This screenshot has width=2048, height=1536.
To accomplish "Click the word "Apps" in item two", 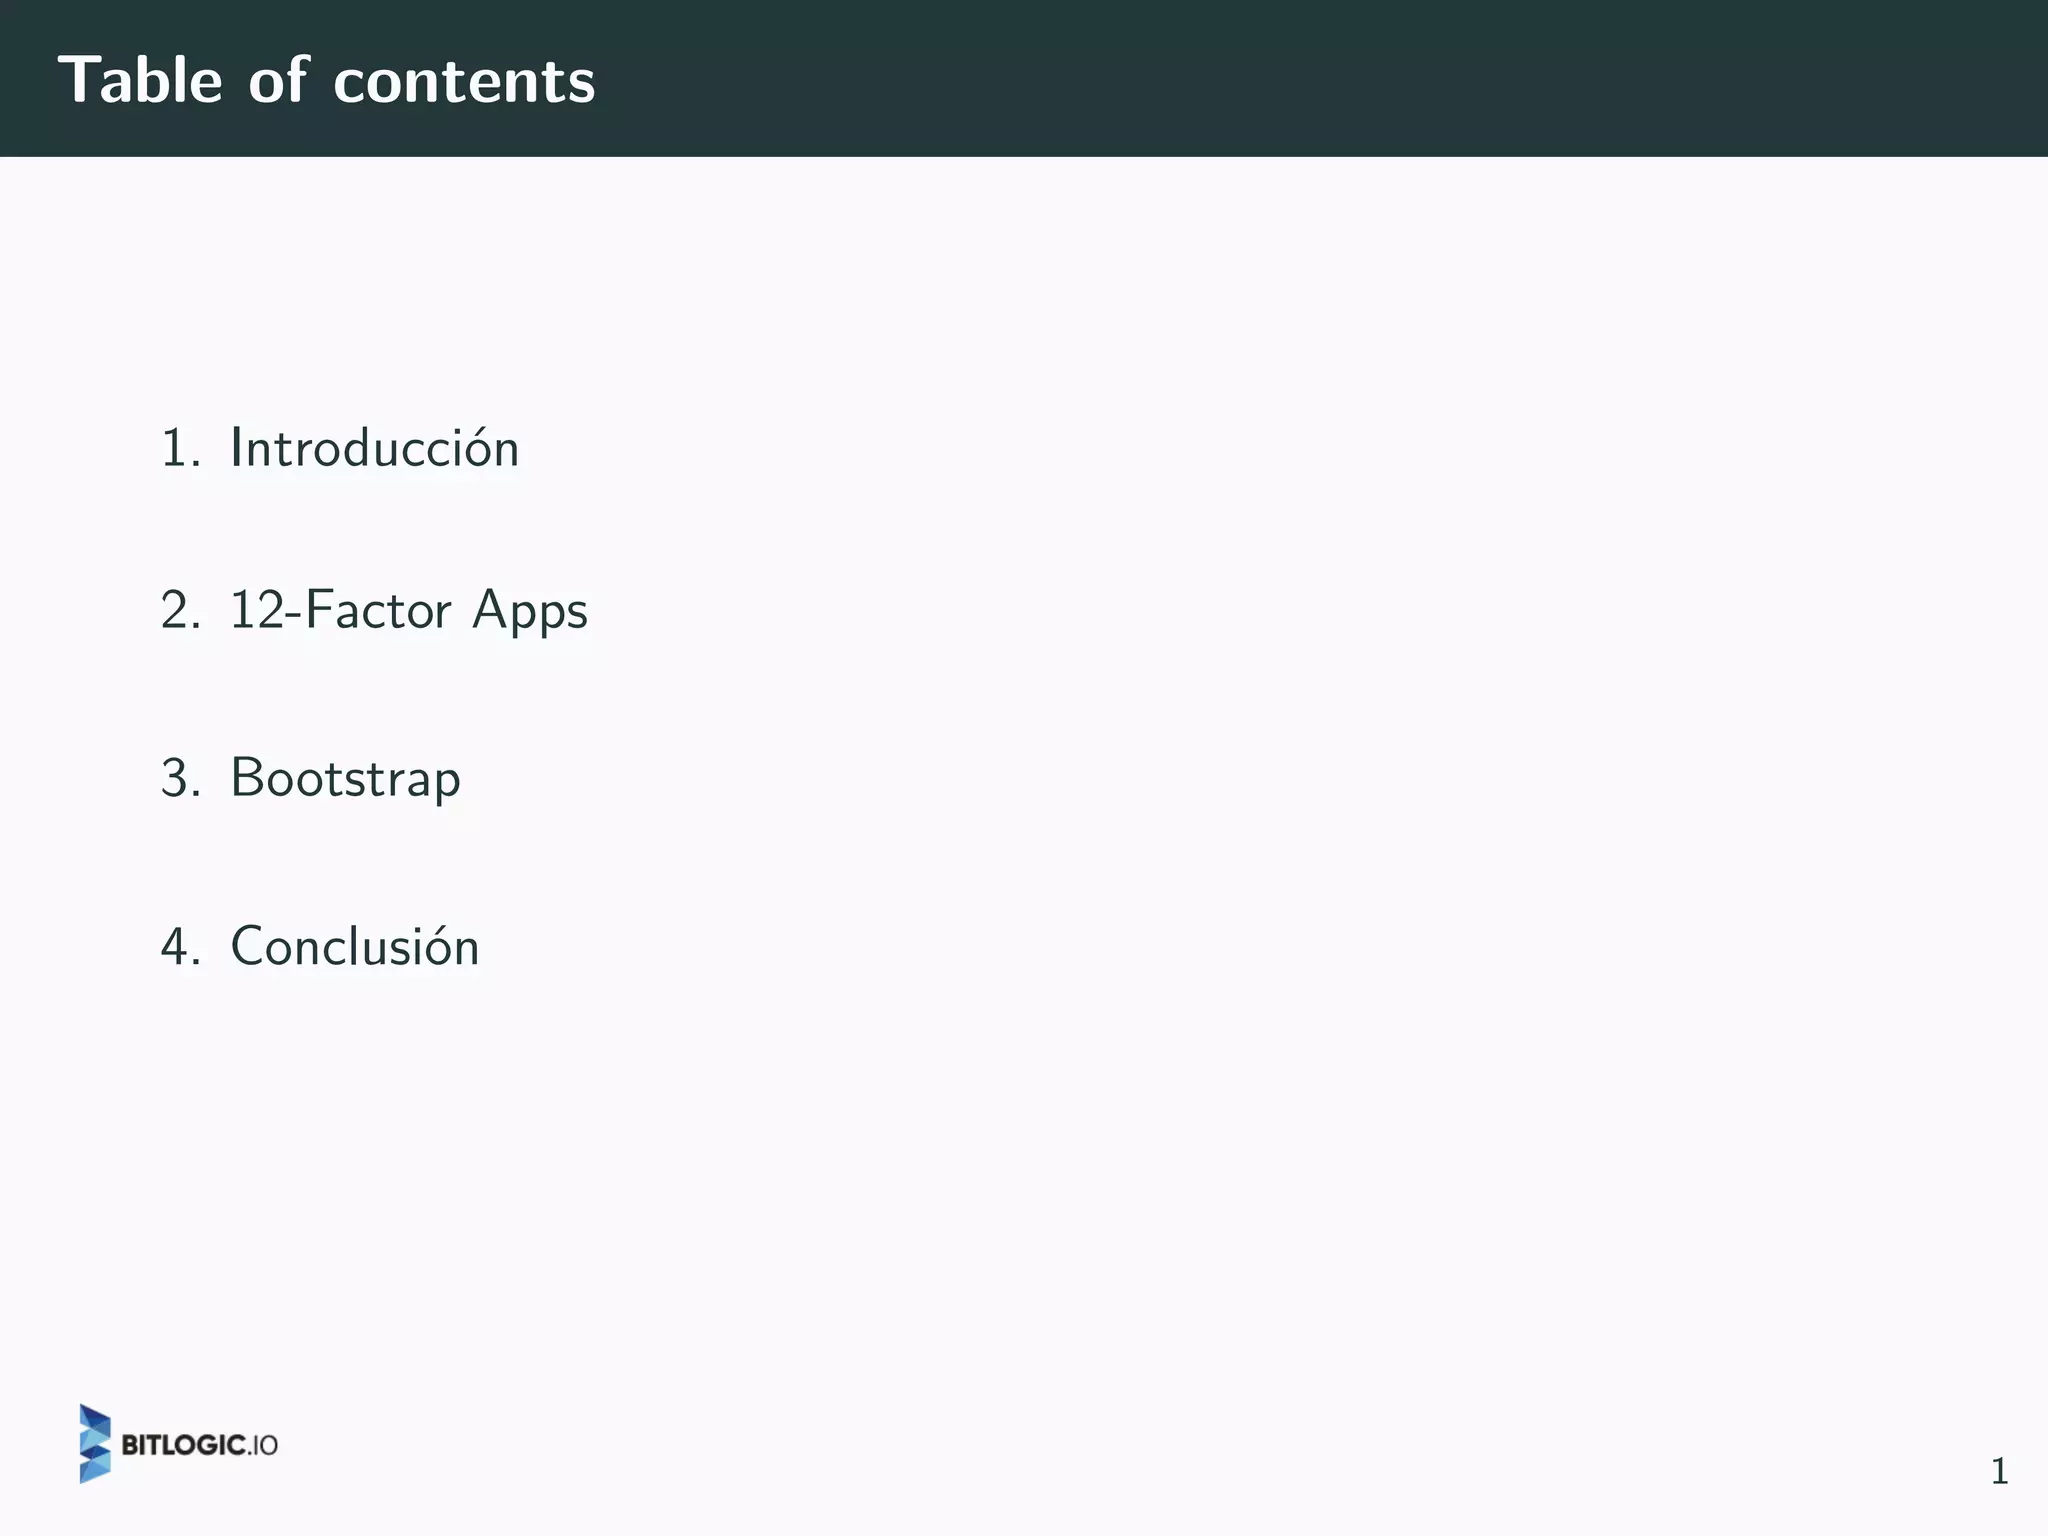I will click(x=530, y=612).
